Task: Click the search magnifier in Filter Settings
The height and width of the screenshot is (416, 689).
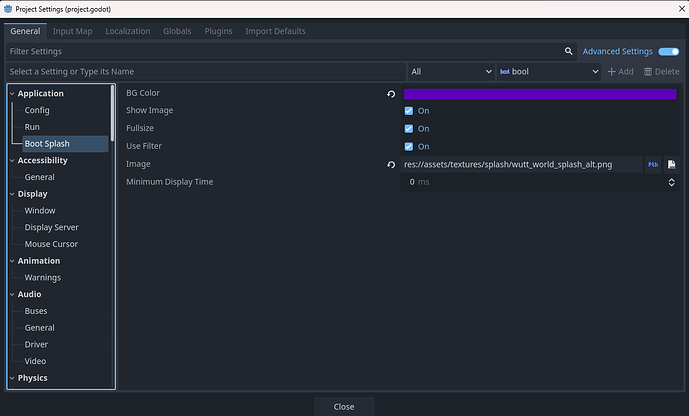Action: [569, 51]
